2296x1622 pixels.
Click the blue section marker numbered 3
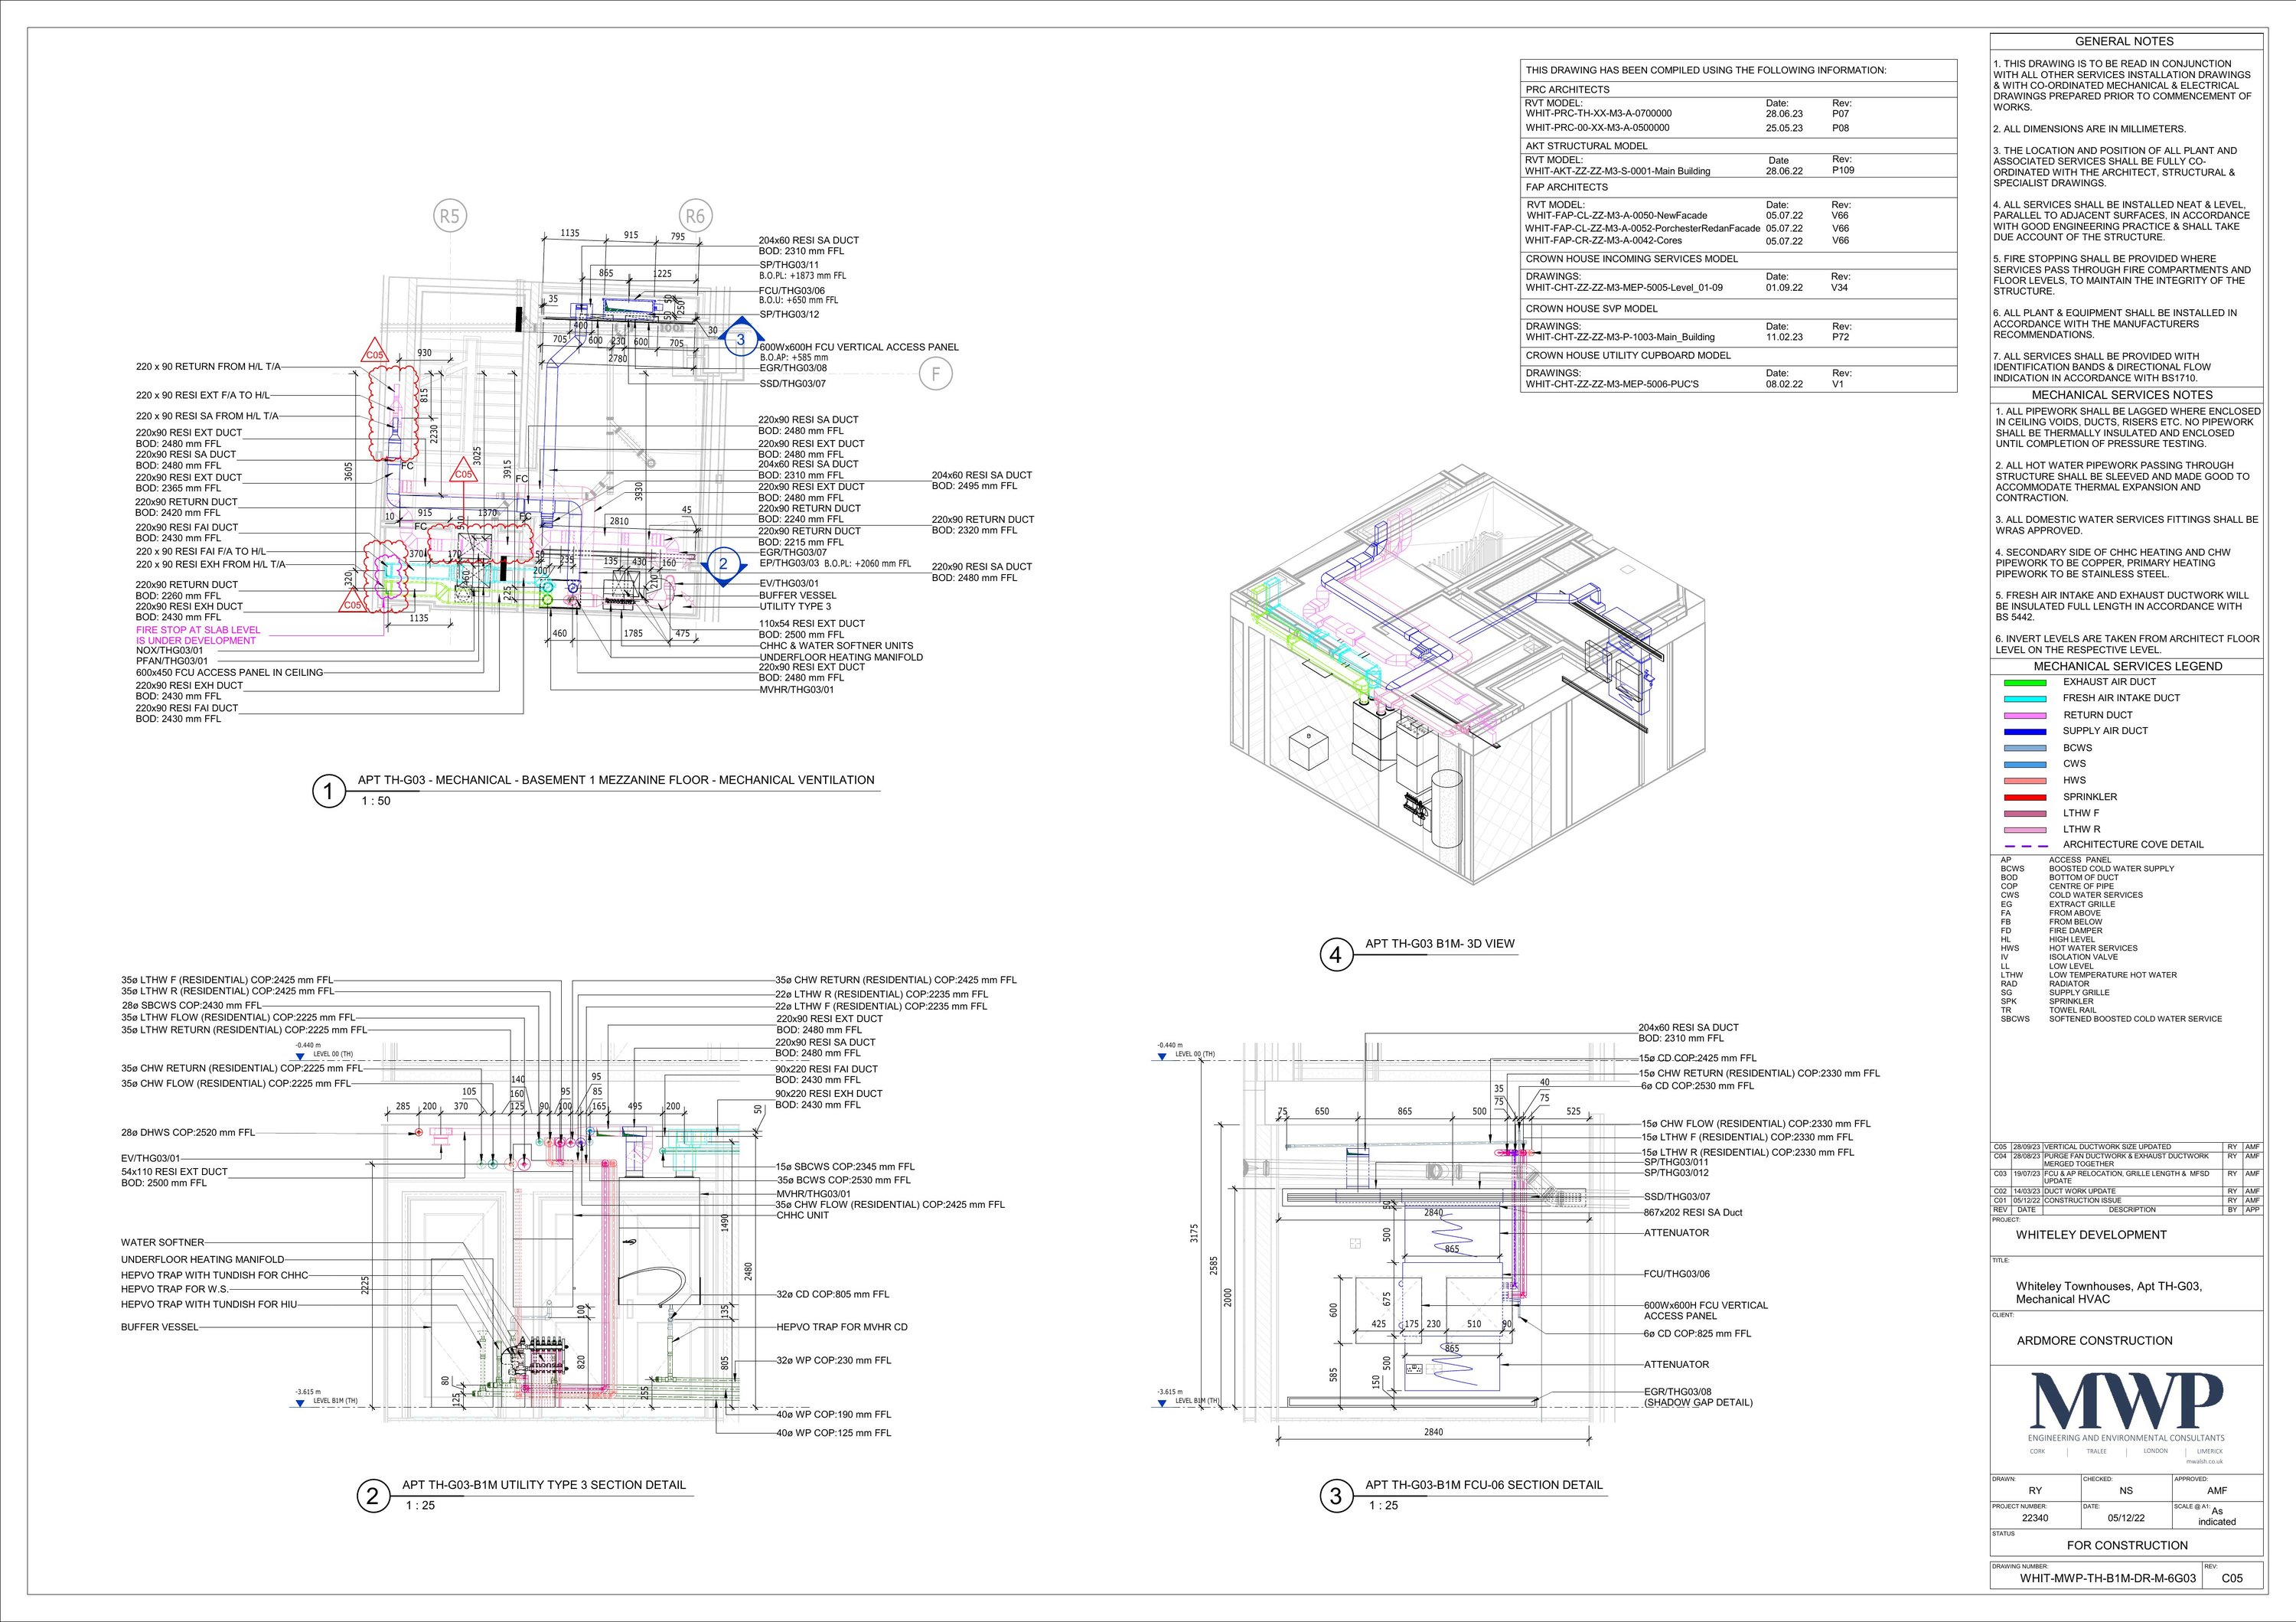click(x=740, y=339)
